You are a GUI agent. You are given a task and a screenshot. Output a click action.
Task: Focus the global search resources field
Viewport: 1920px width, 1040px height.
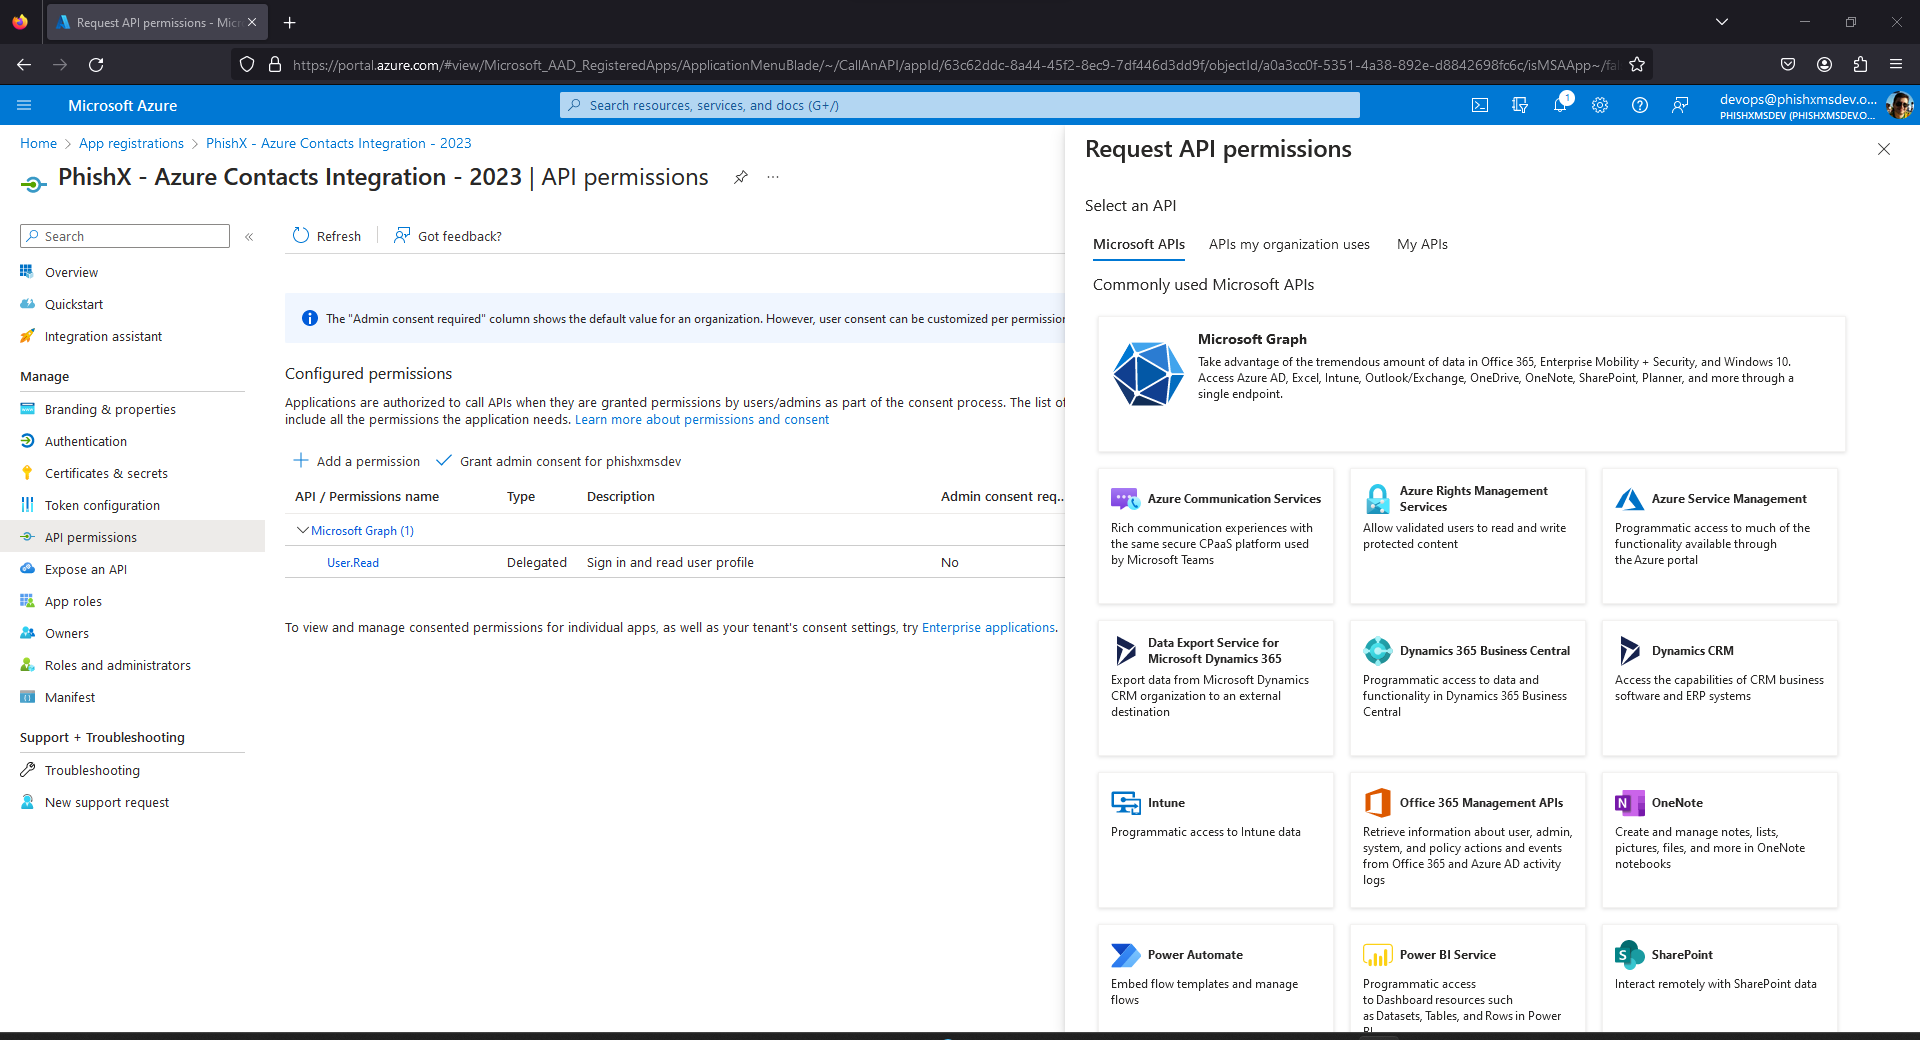coord(960,105)
